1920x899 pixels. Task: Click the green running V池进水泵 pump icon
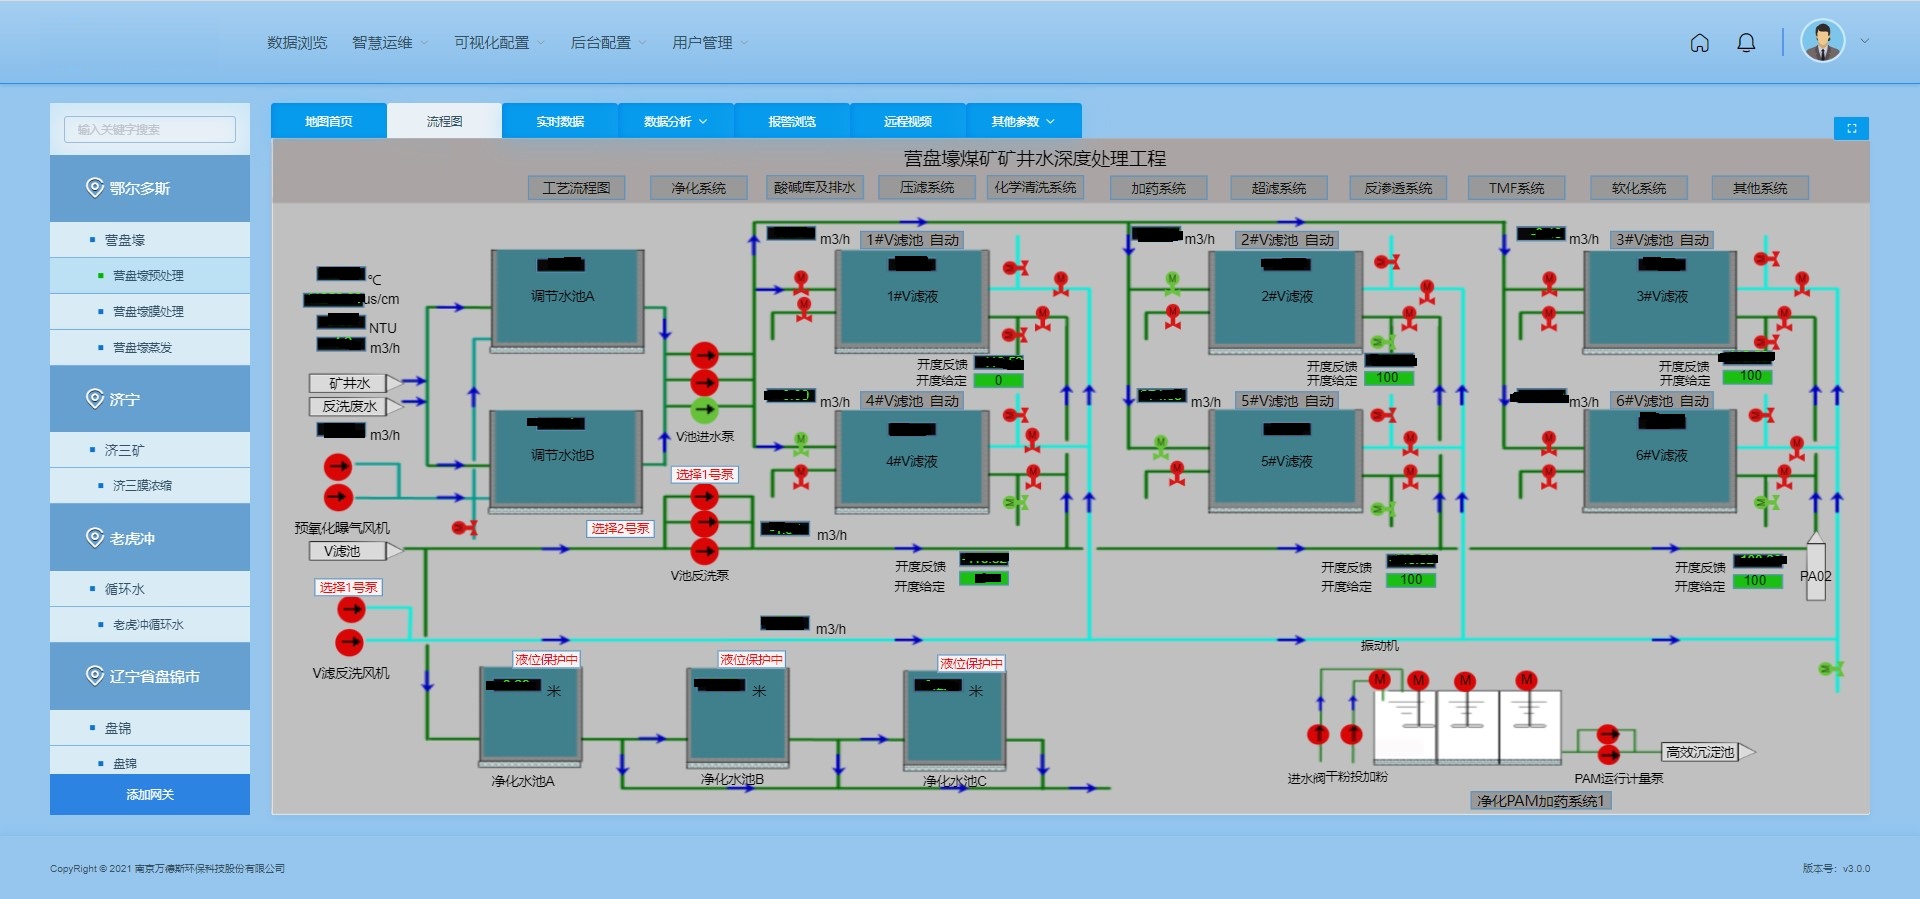(705, 409)
